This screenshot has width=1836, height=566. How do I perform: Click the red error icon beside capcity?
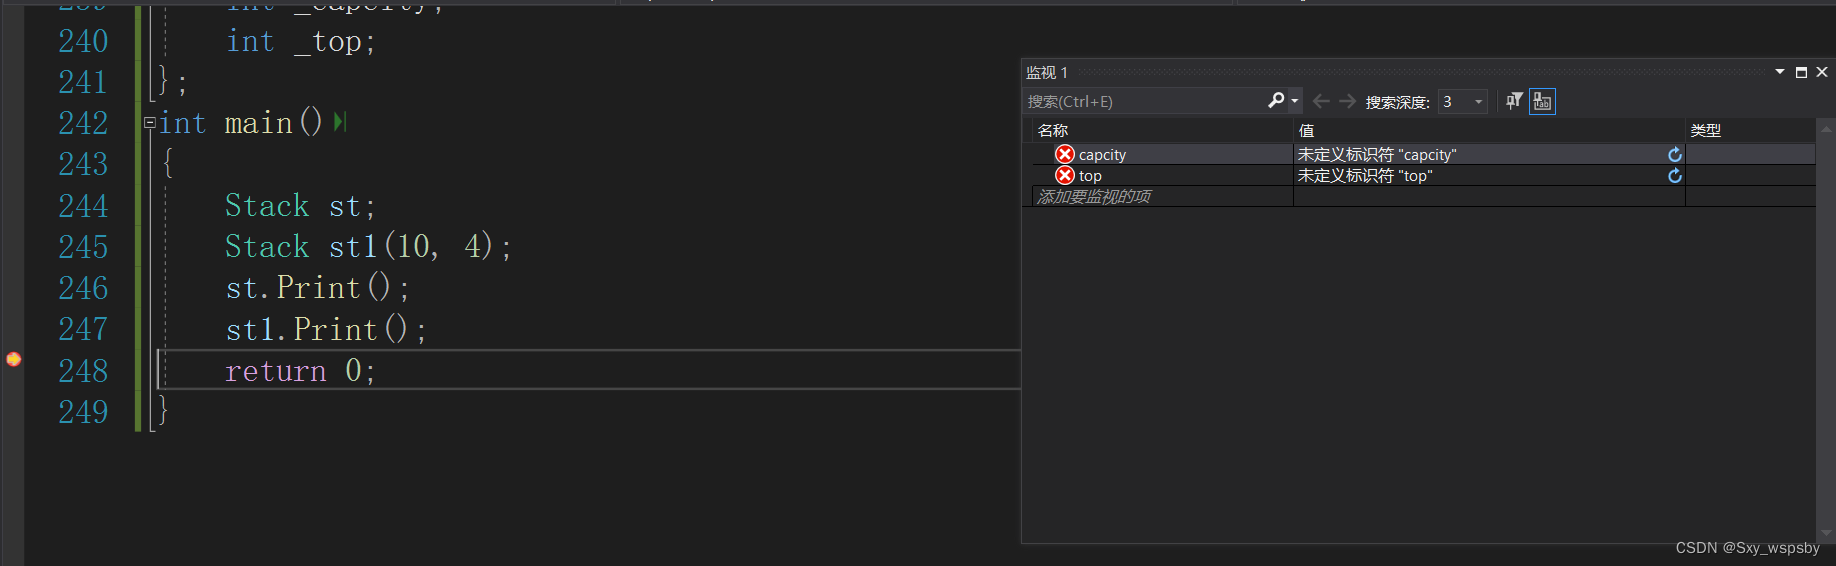click(x=1065, y=154)
